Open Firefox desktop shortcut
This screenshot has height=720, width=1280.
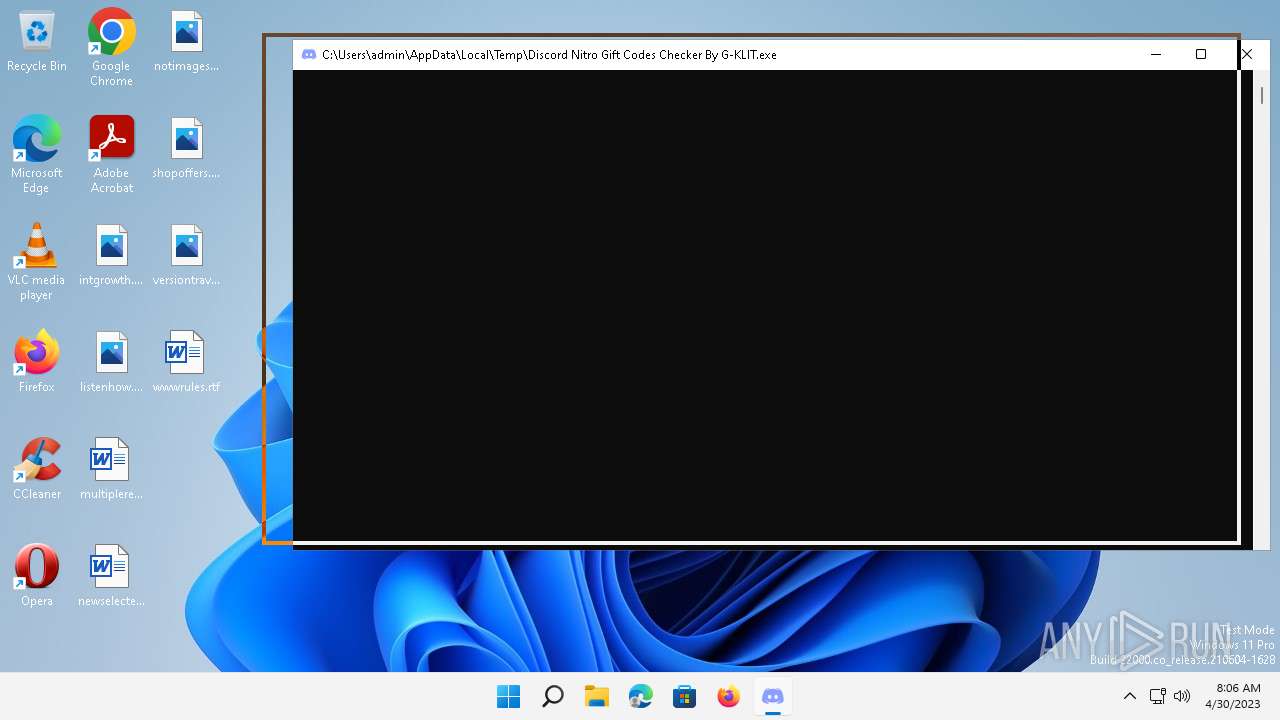[37, 362]
